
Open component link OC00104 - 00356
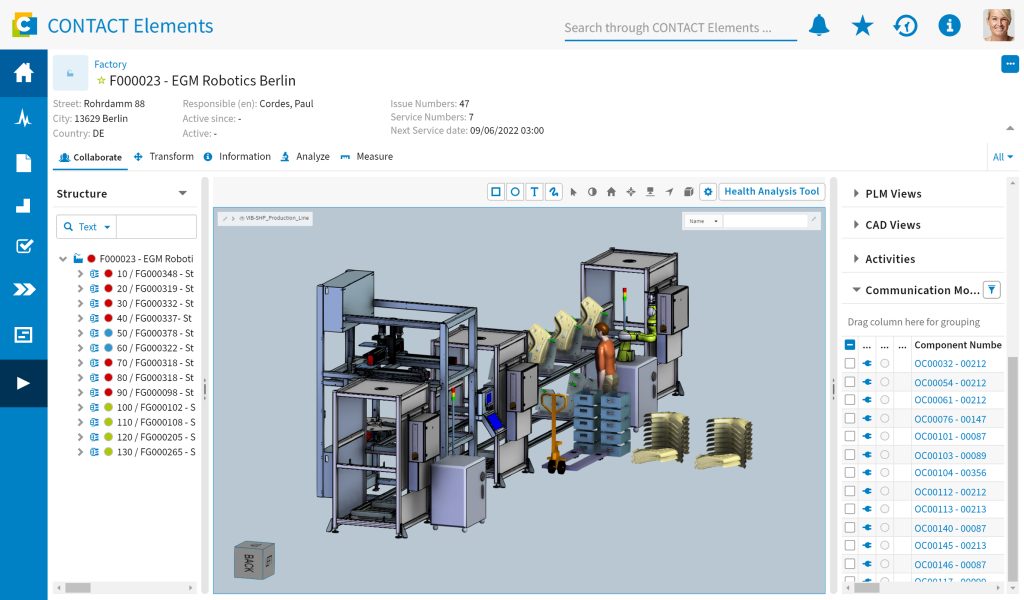pos(950,473)
